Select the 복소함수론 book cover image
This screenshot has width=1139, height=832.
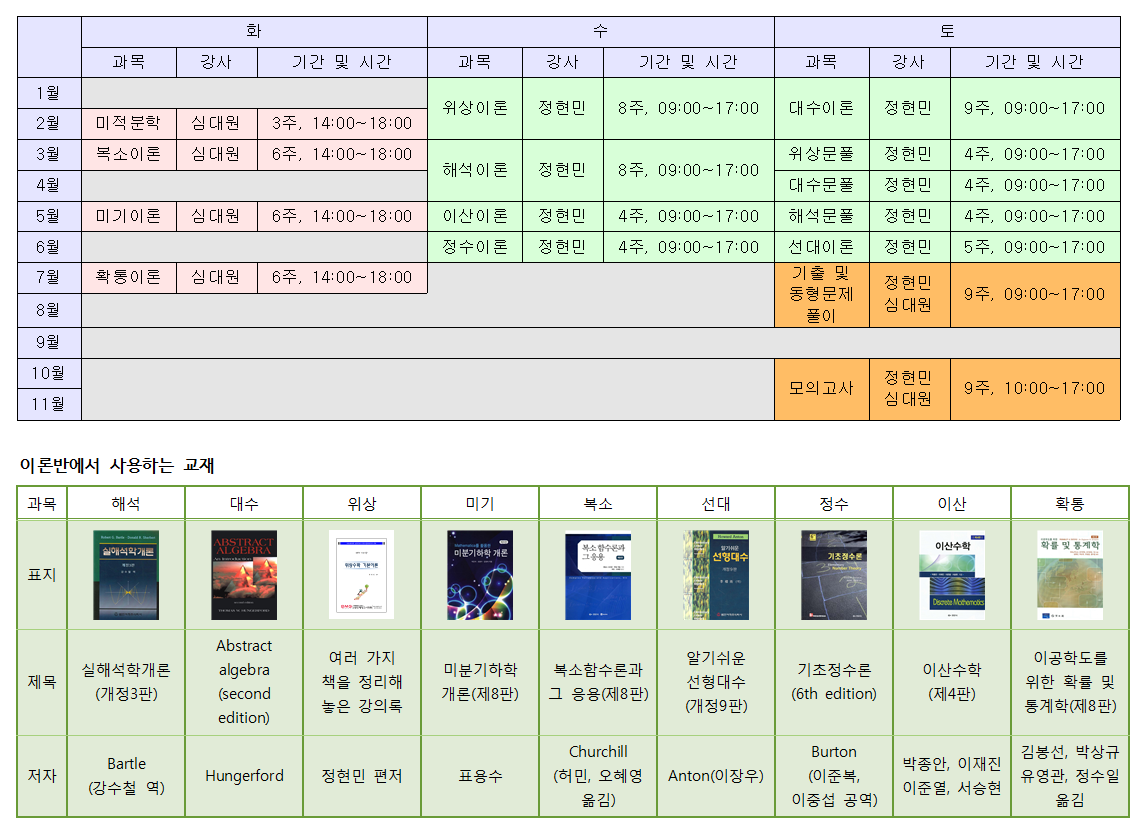point(598,575)
